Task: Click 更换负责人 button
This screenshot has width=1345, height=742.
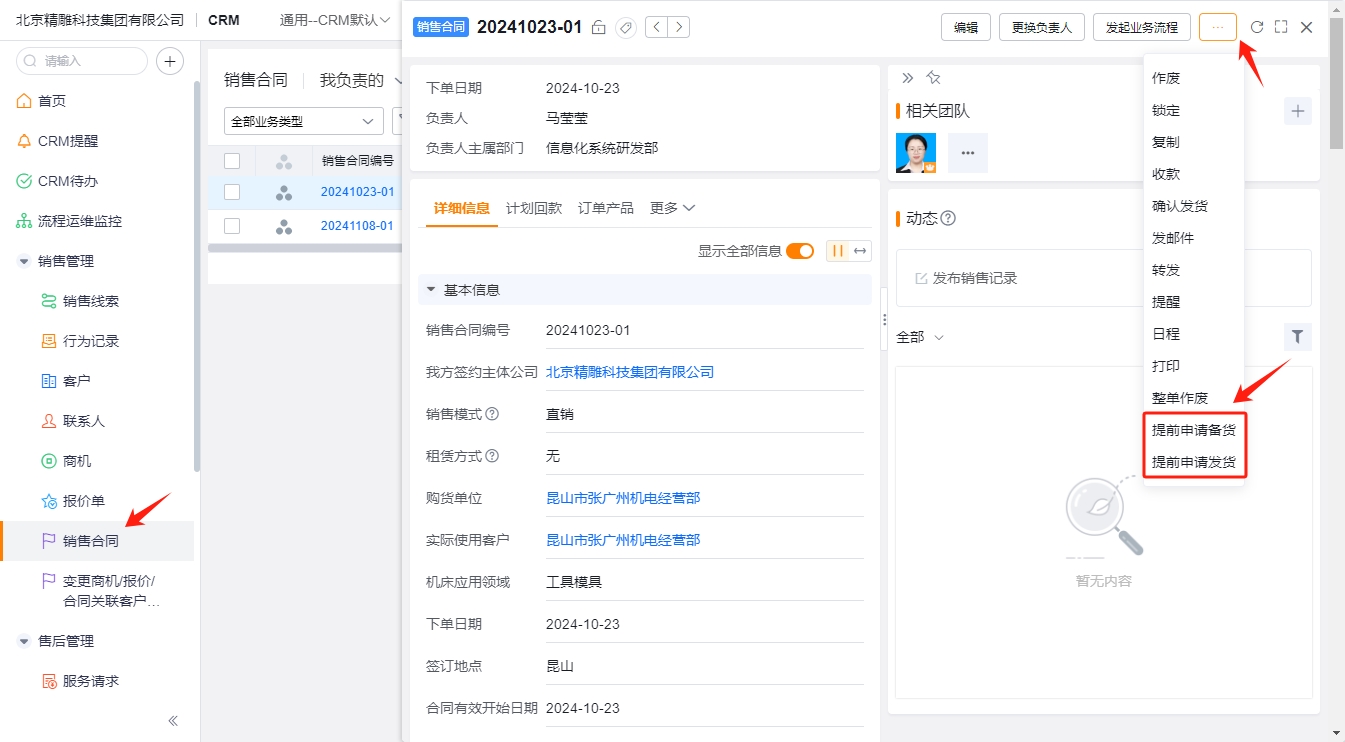Action: point(1042,27)
